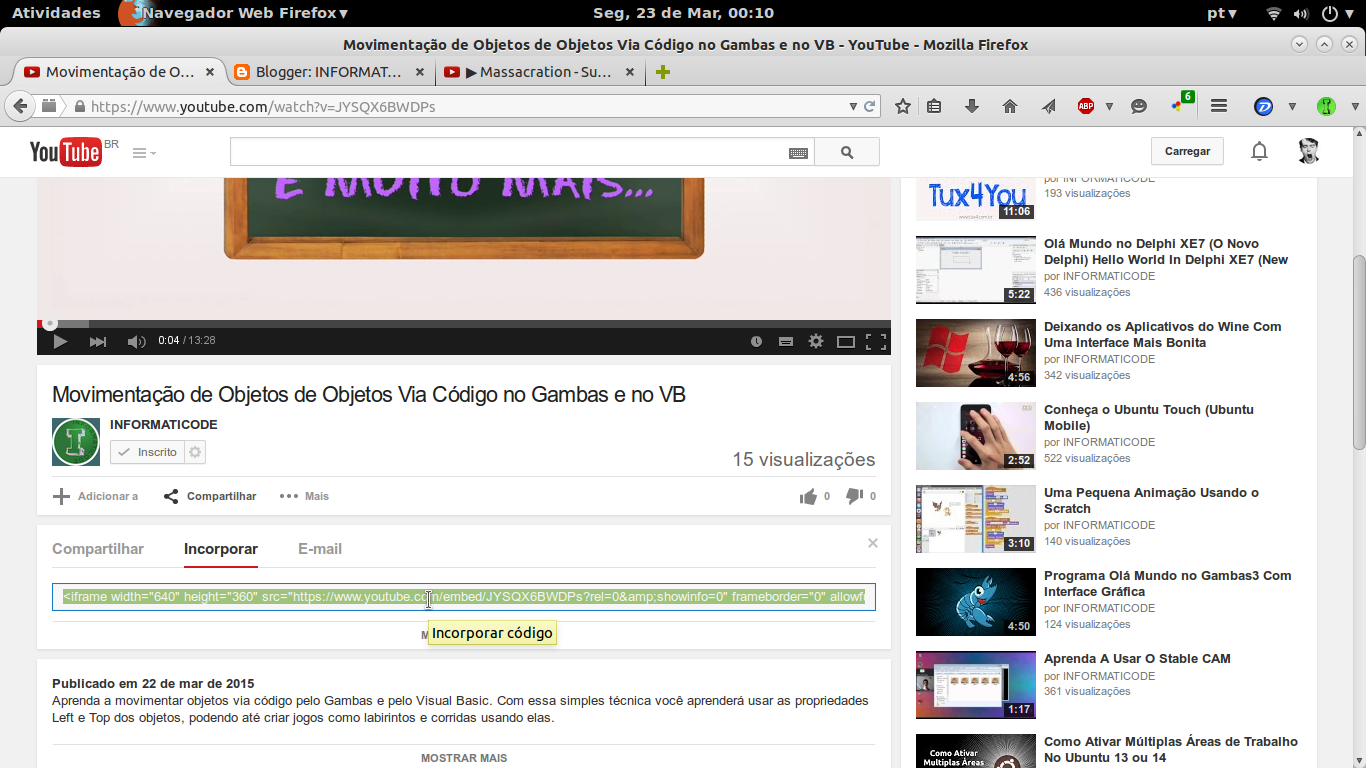
Task: Click the YouTube logo
Action: 66,152
